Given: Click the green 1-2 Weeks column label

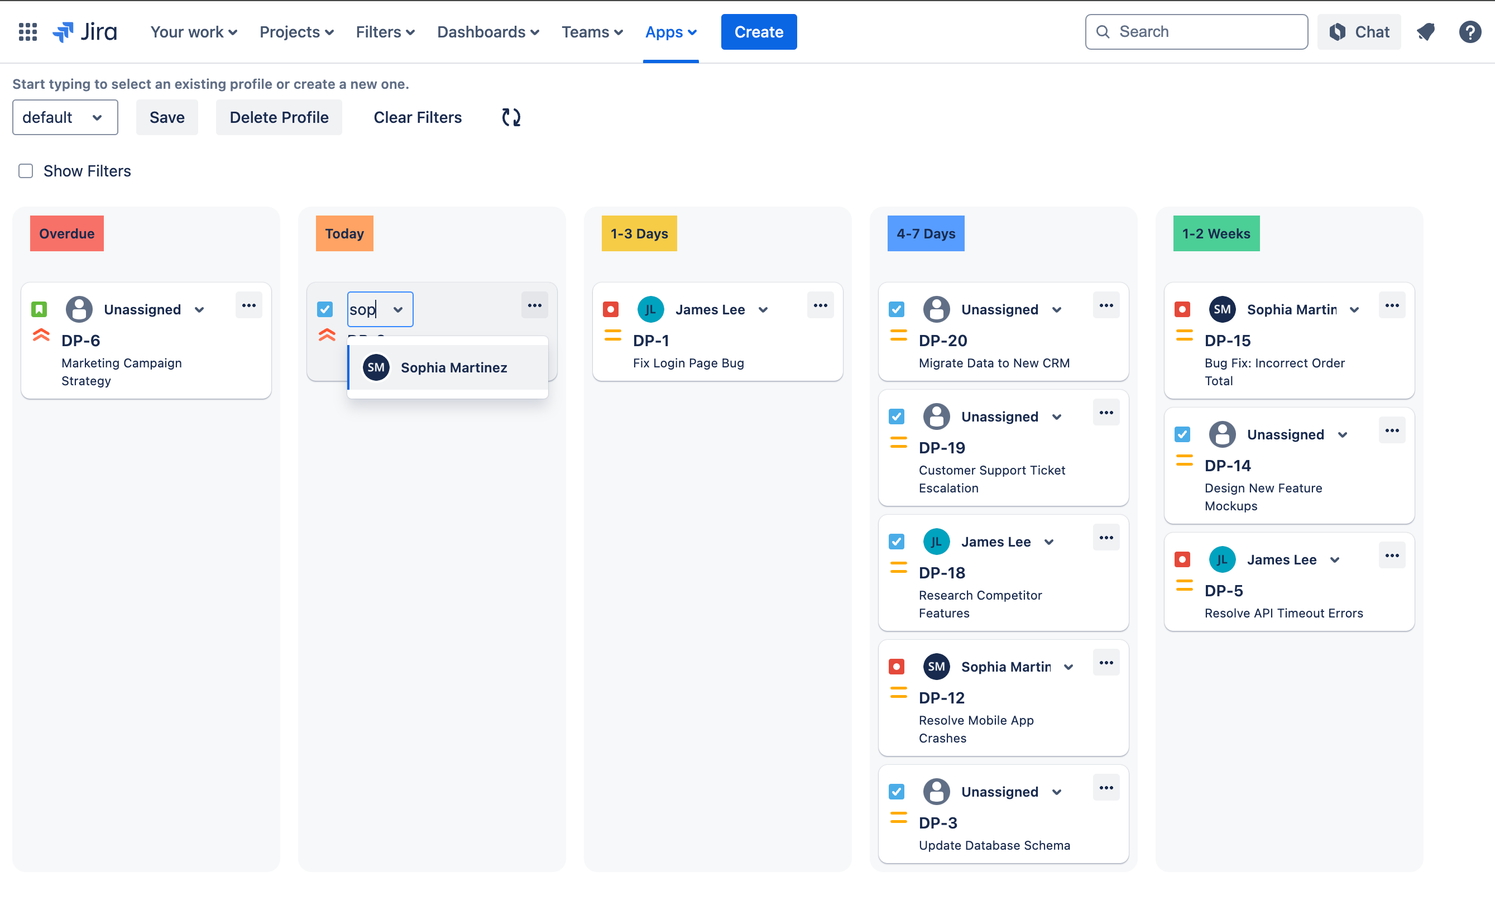Looking at the screenshot, I should pyautogui.click(x=1216, y=234).
